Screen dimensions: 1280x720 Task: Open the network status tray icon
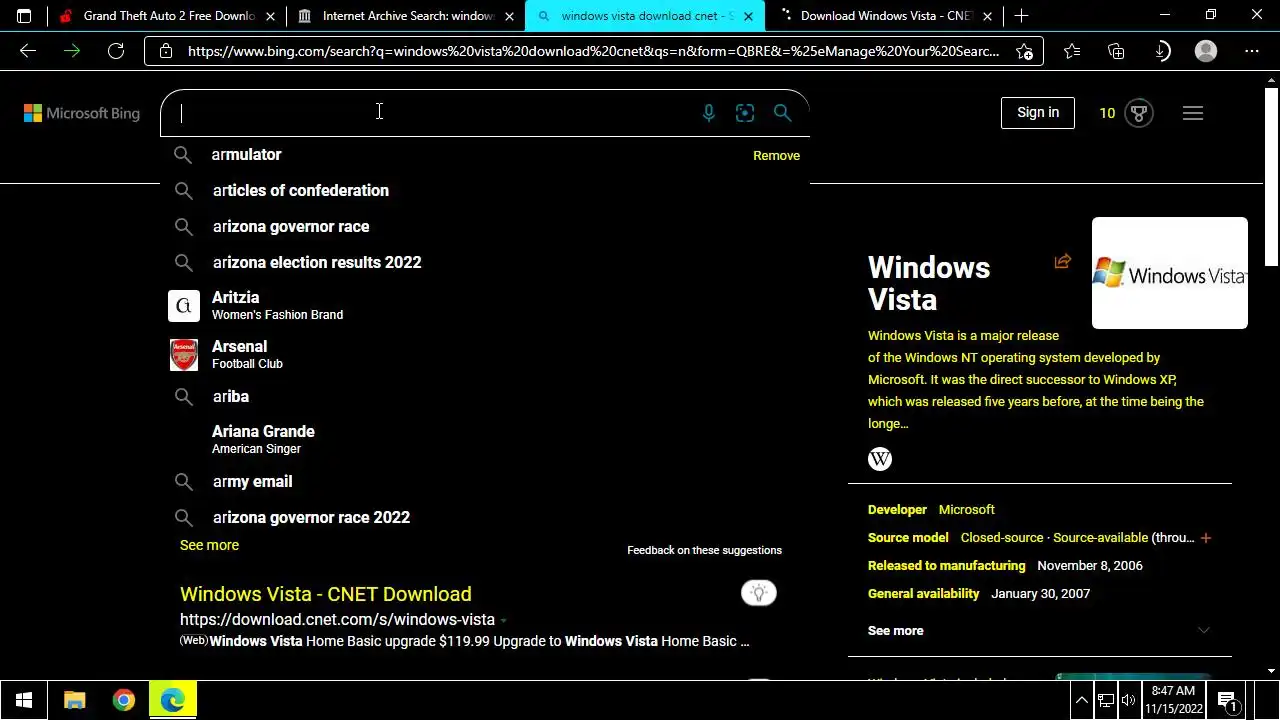1105,700
